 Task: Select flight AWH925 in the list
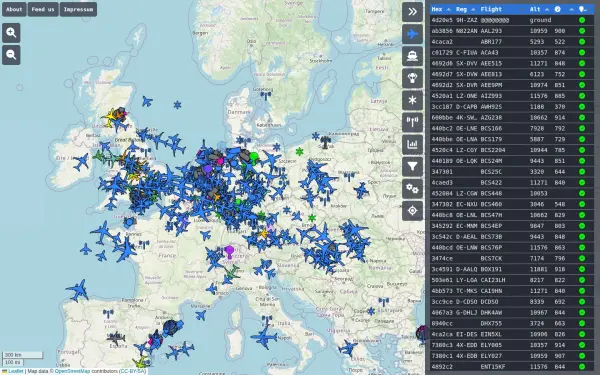point(512,107)
